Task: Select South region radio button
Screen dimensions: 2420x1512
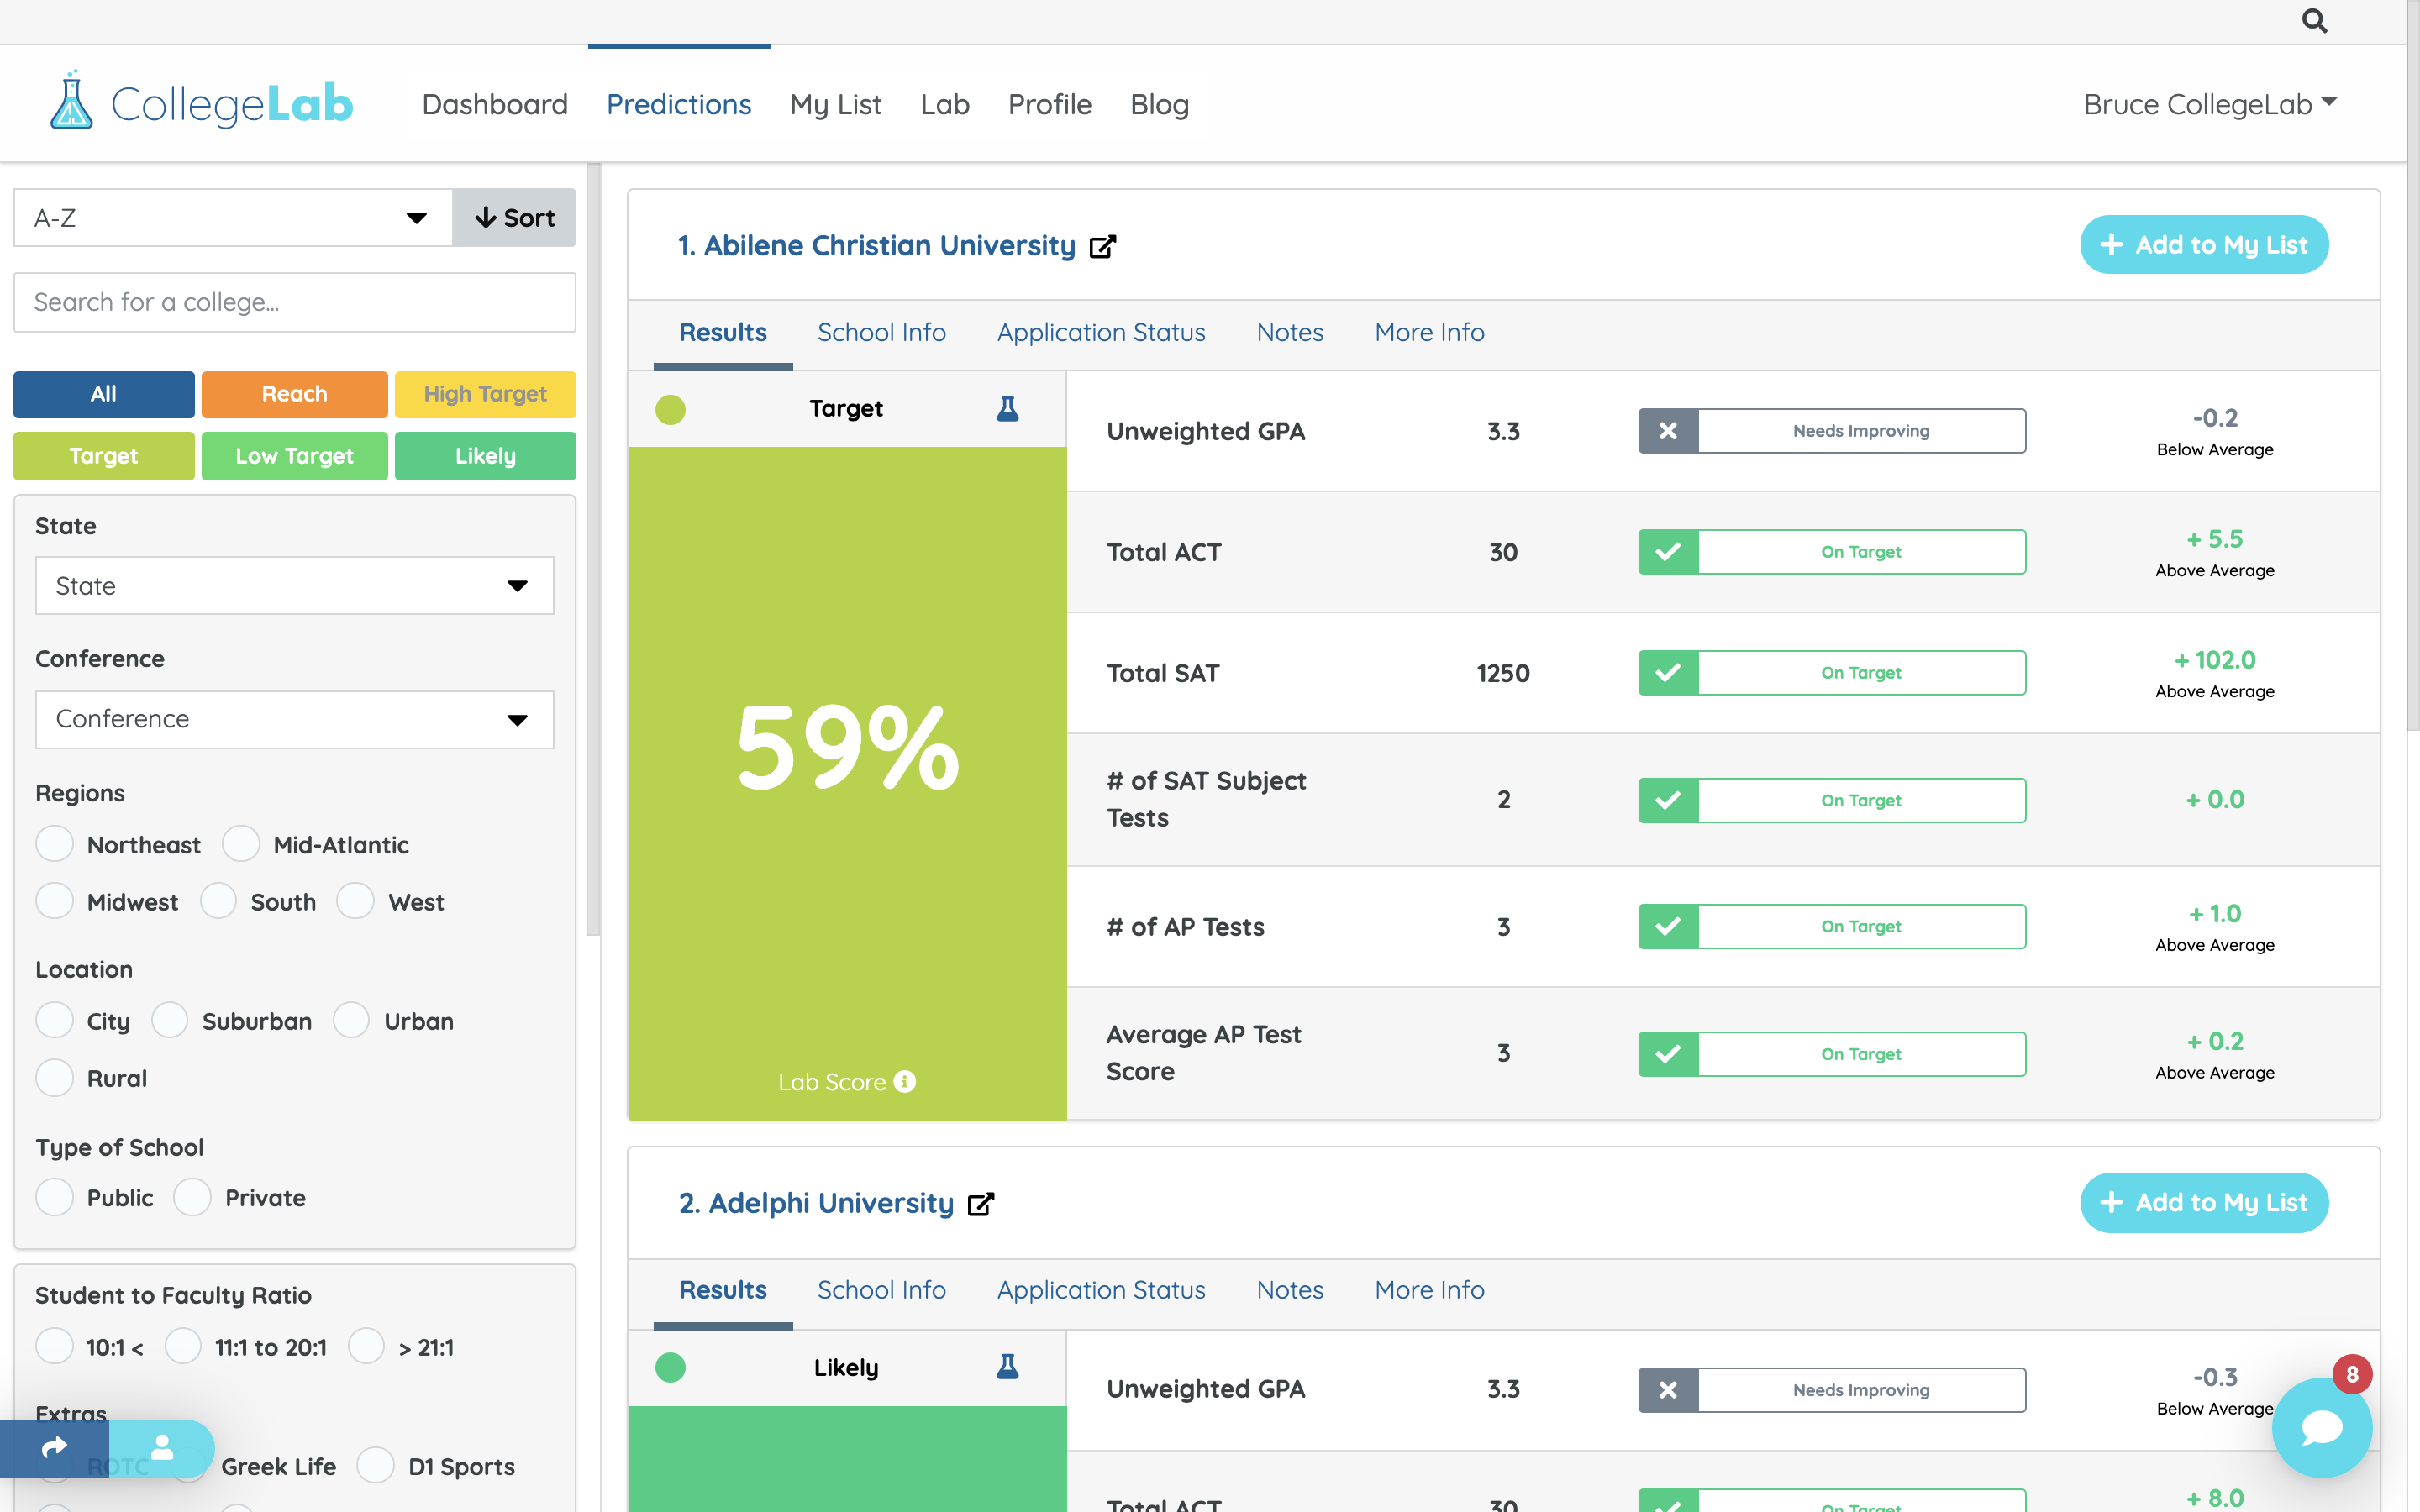Action: (218, 901)
